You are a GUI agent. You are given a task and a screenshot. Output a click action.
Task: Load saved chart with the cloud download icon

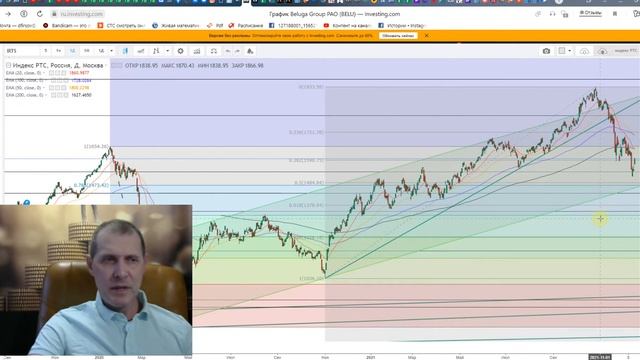602,51
